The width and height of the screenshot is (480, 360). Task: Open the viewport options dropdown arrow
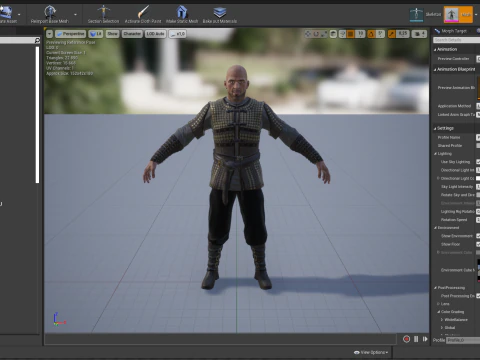coord(50,34)
